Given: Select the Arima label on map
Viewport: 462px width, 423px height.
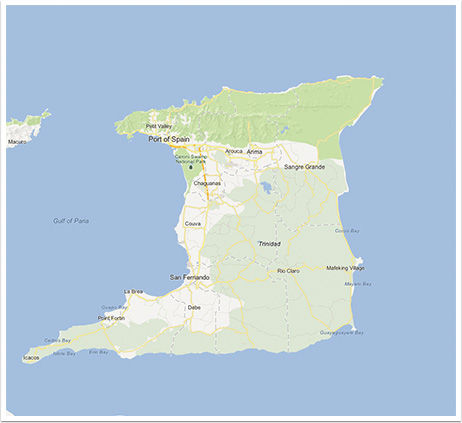Looking at the screenshot, I should [x=254, y=152].
